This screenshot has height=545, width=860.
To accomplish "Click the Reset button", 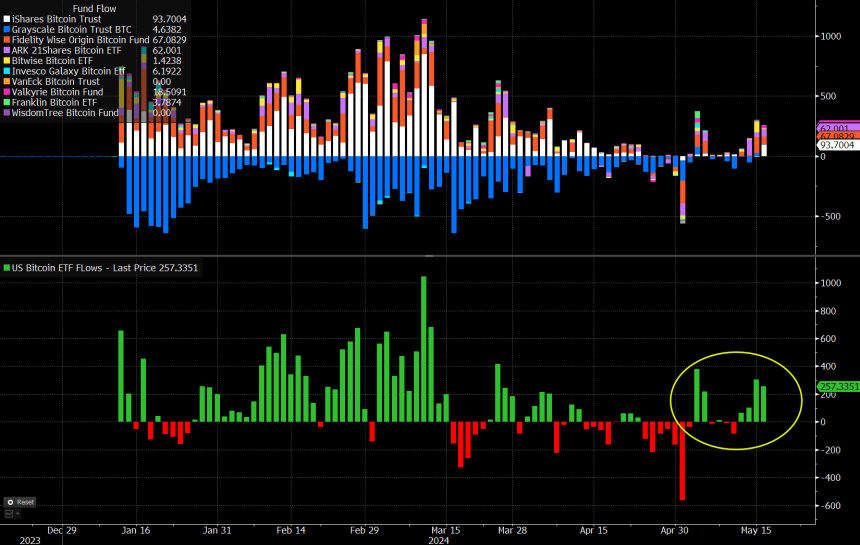I will click(x=20, y=502).
